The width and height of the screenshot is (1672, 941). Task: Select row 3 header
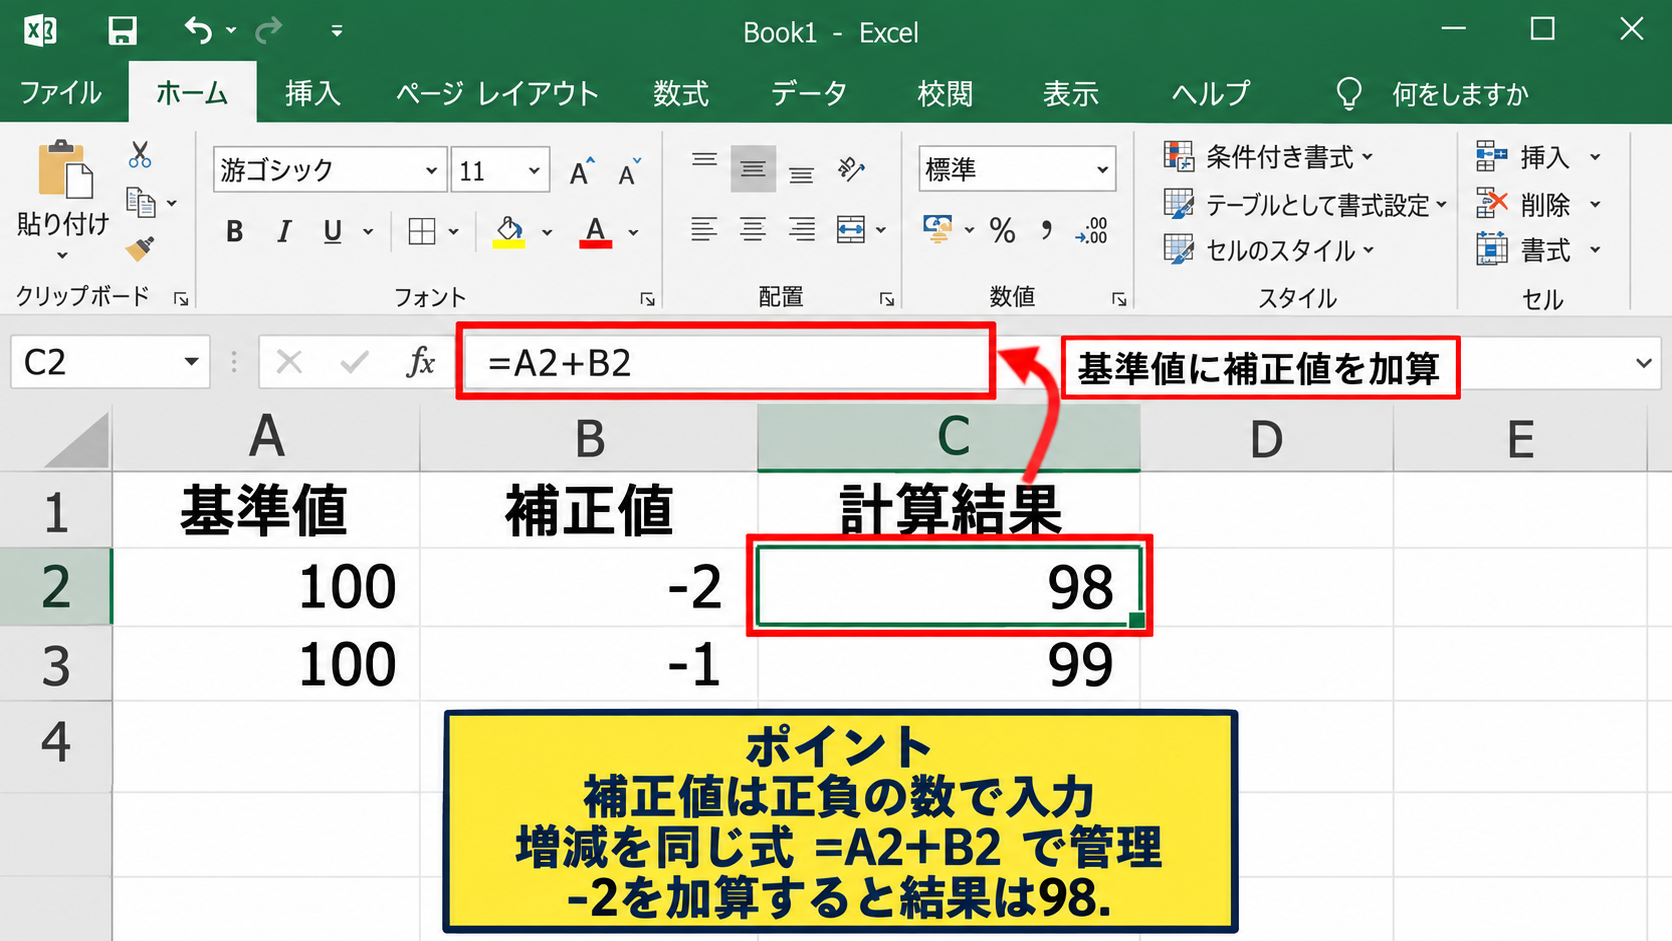(x=56, y=663)
